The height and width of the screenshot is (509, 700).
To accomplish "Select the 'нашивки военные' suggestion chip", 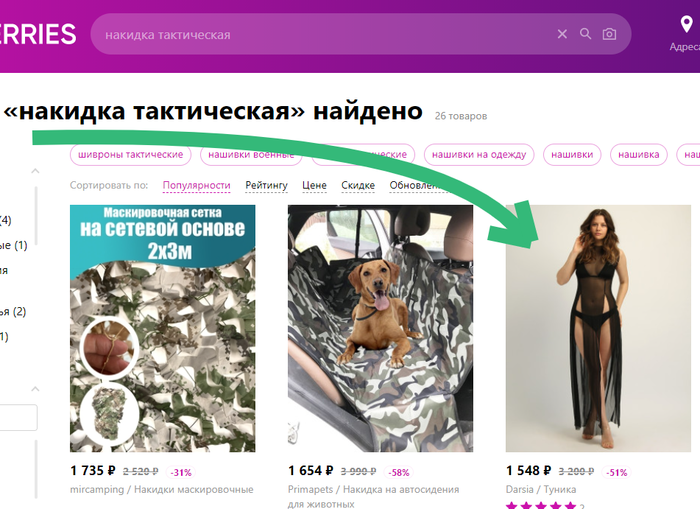I will pos(251,154).
